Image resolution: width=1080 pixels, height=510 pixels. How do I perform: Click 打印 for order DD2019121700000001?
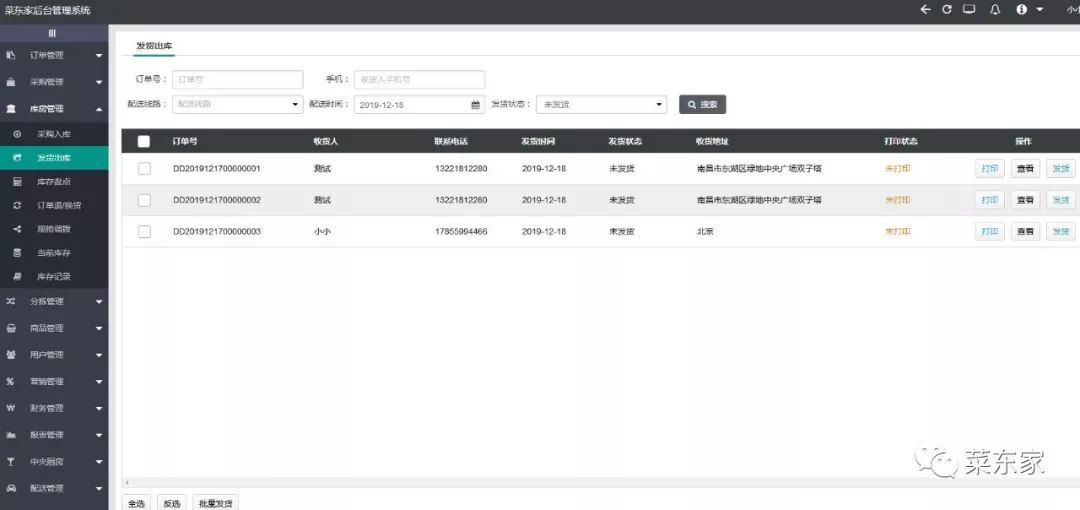[990, 169]
